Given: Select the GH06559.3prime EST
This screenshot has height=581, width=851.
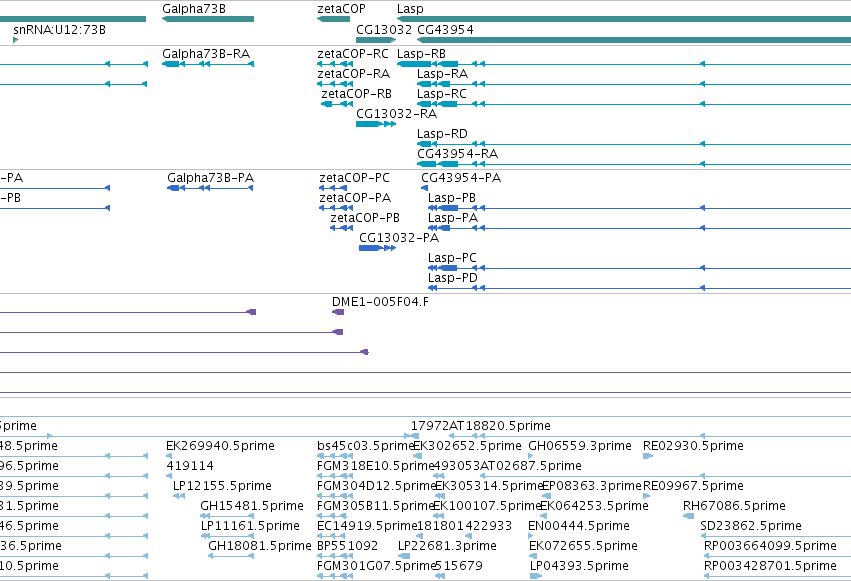Looking at the screenshot, I should (531, 456).
